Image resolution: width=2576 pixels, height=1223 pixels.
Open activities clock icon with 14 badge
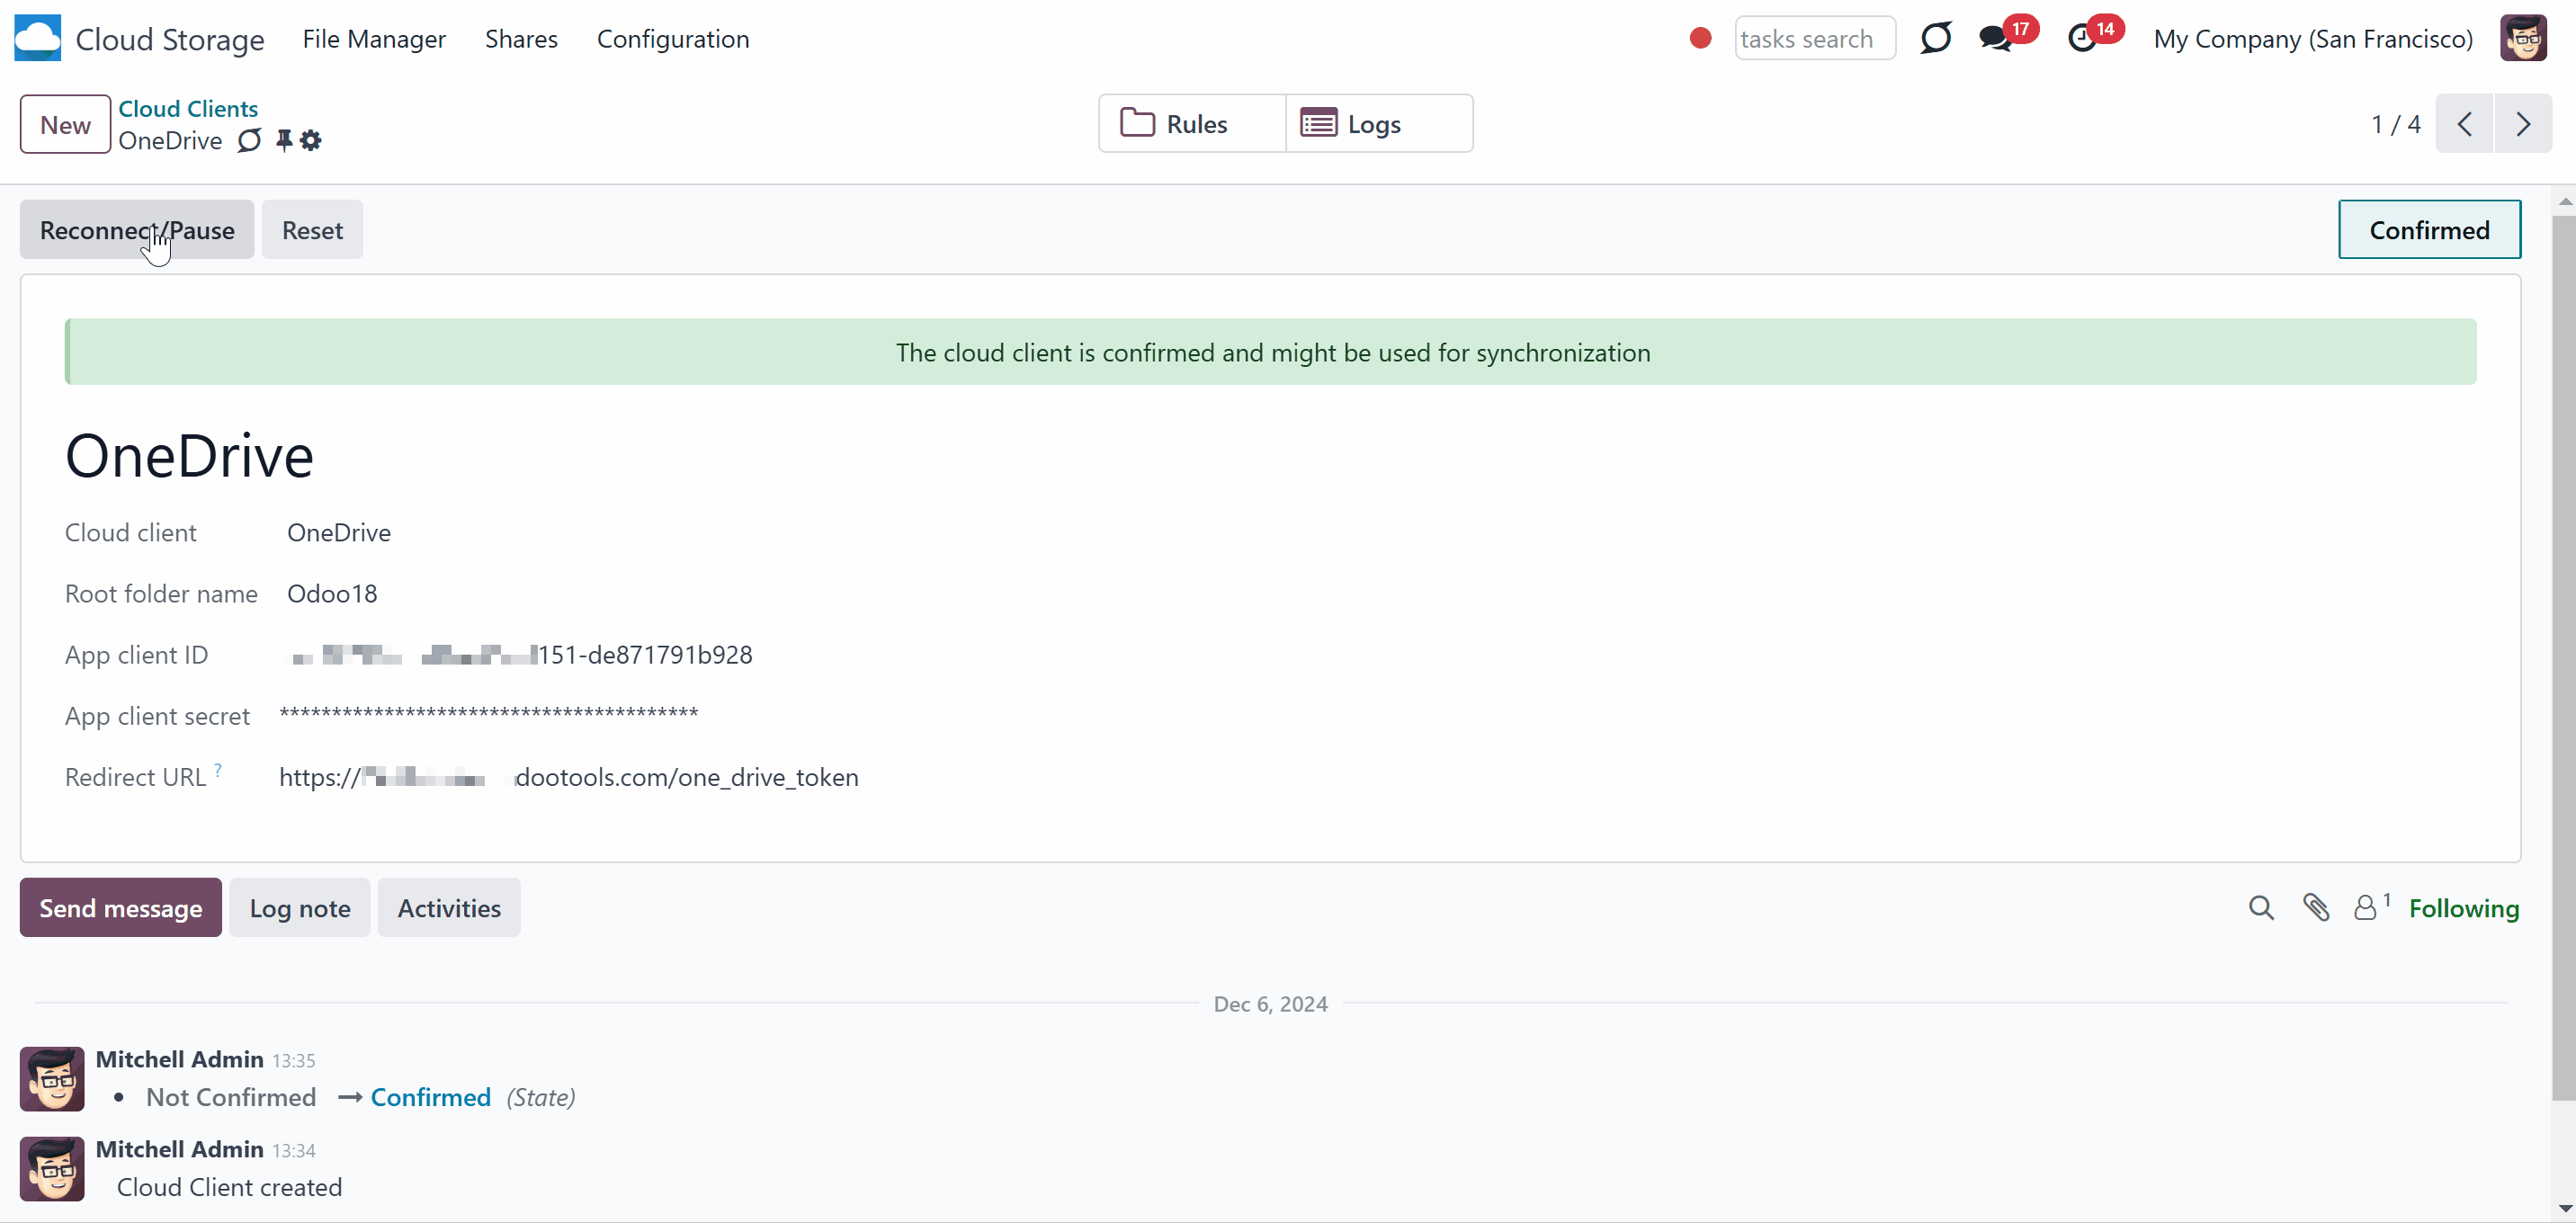[x=2083, y=38]
